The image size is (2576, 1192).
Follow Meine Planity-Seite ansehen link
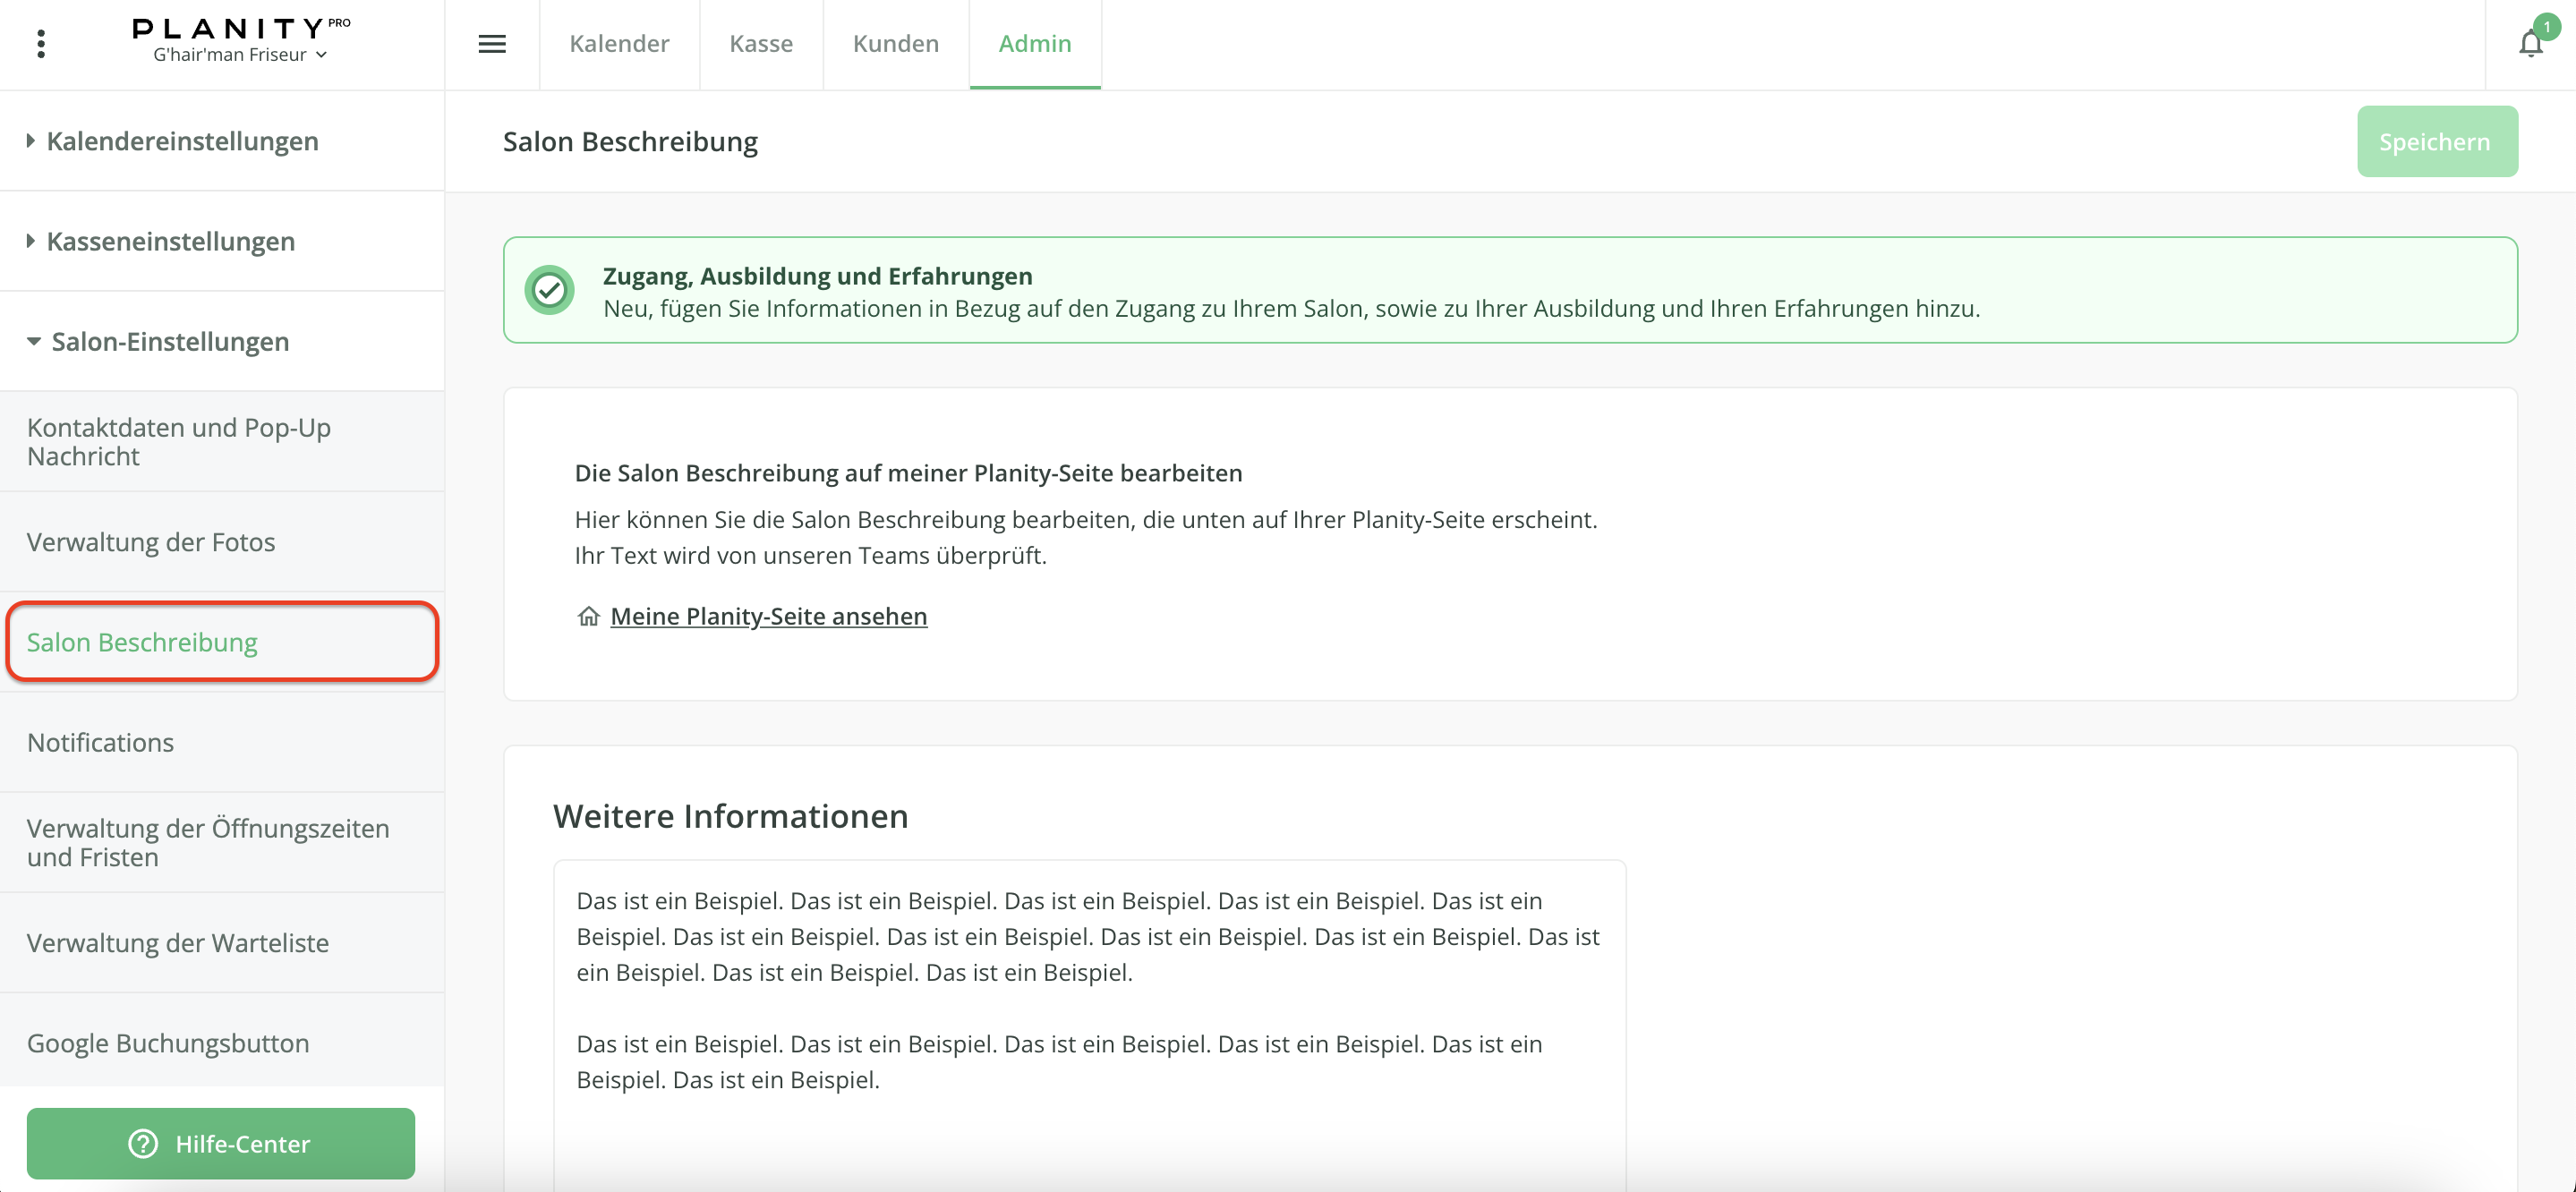click(x=768, y=616)
